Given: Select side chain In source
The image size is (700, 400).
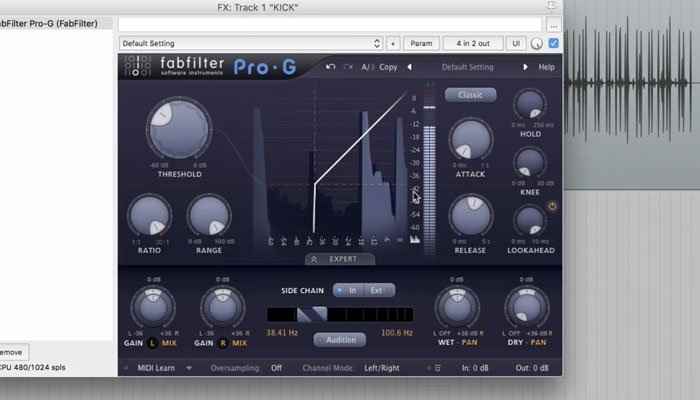Looking at the screenshot, I should click(349, 291).
